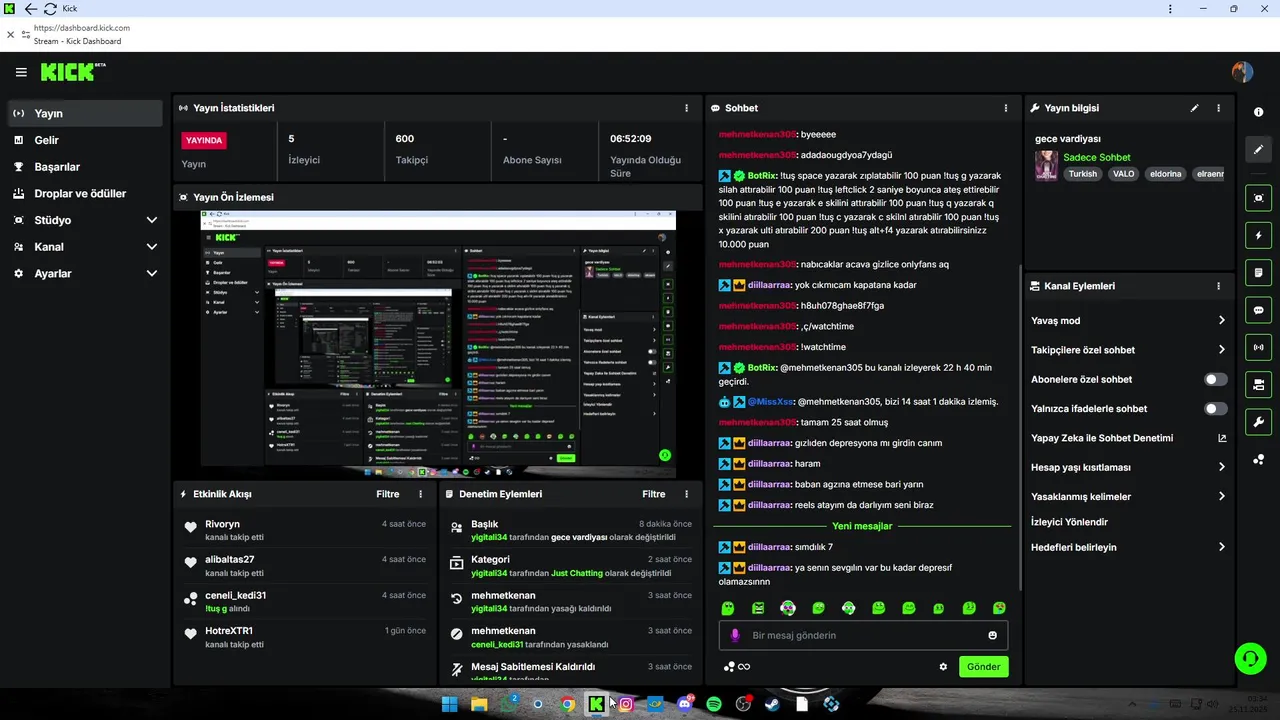Click the info icon in right sidebar
1280x720 pixels.
click(1258, 112)
